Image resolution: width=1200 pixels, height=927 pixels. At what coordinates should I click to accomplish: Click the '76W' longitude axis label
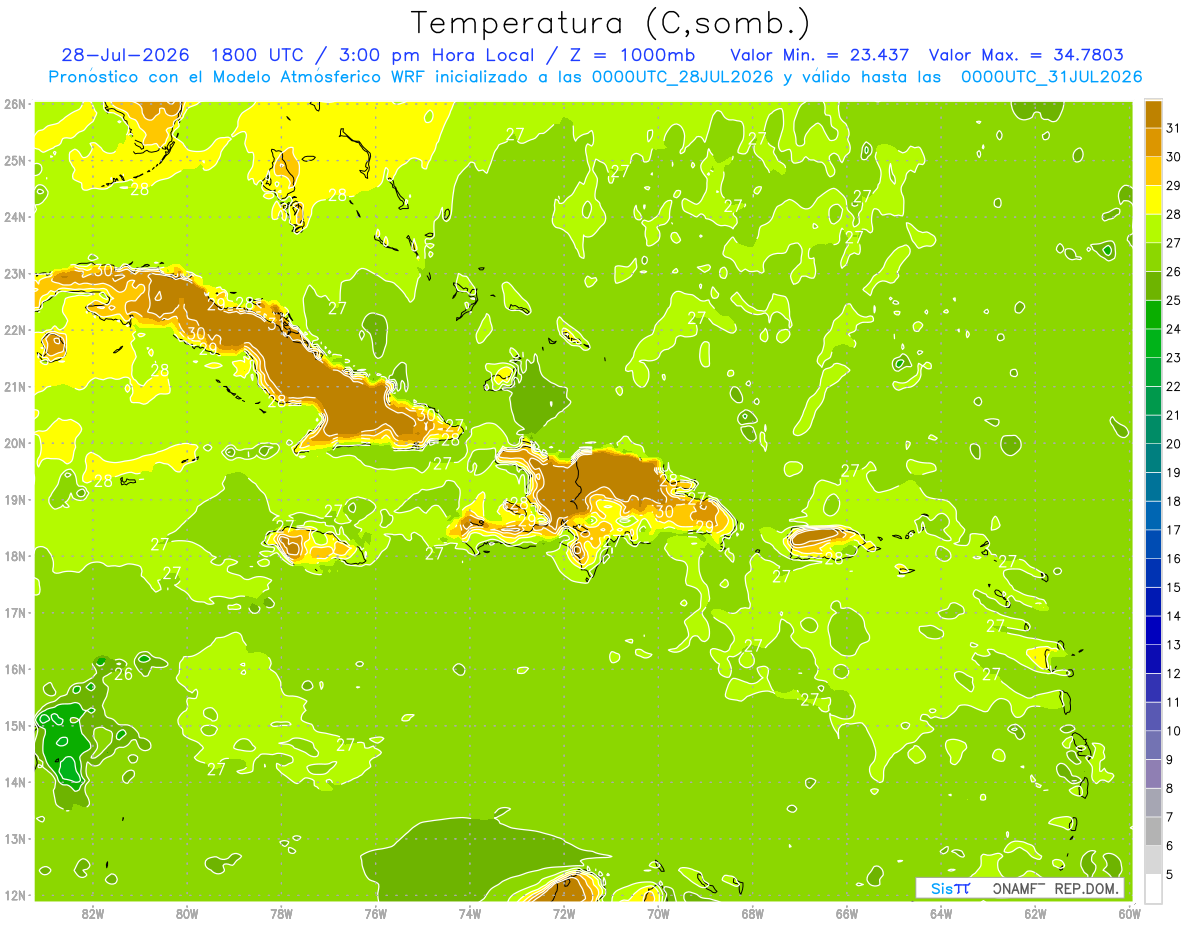pyautogui.click(x=376, y=913)
